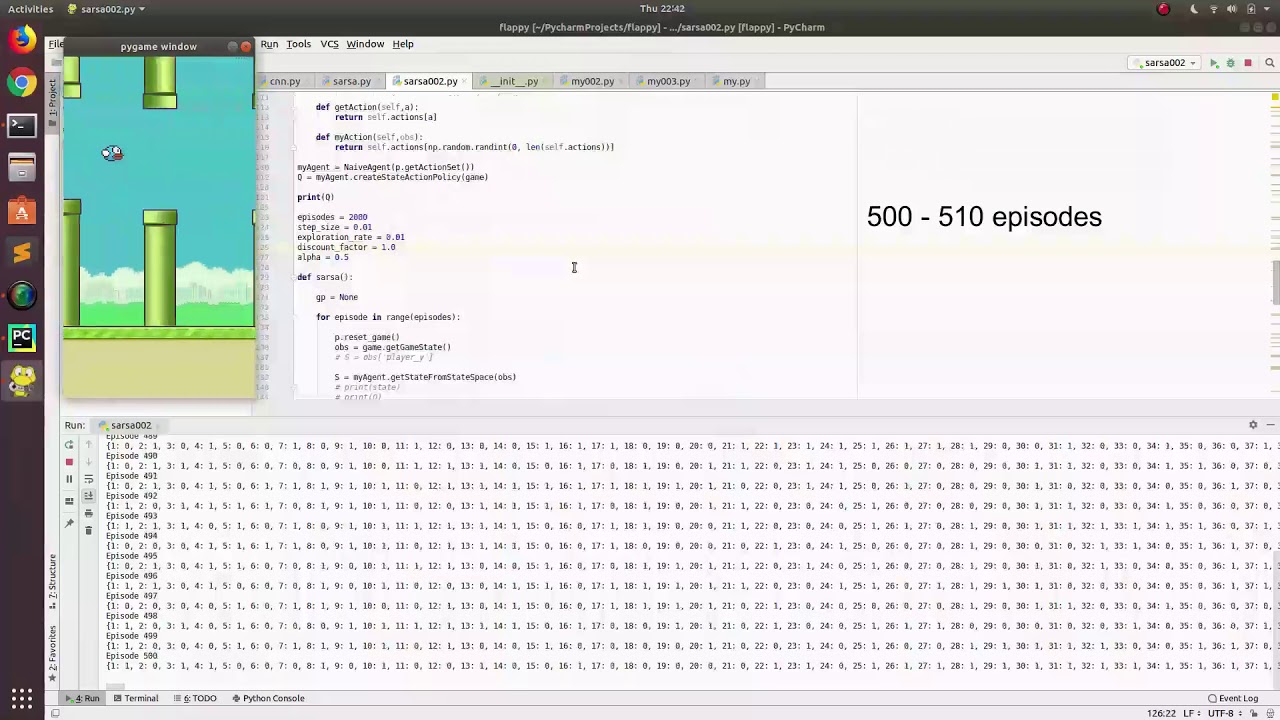Pause the console output in Run panel
Viewport: 1280px width, 720px height.
pyautogui.click(x=69, y=478)
